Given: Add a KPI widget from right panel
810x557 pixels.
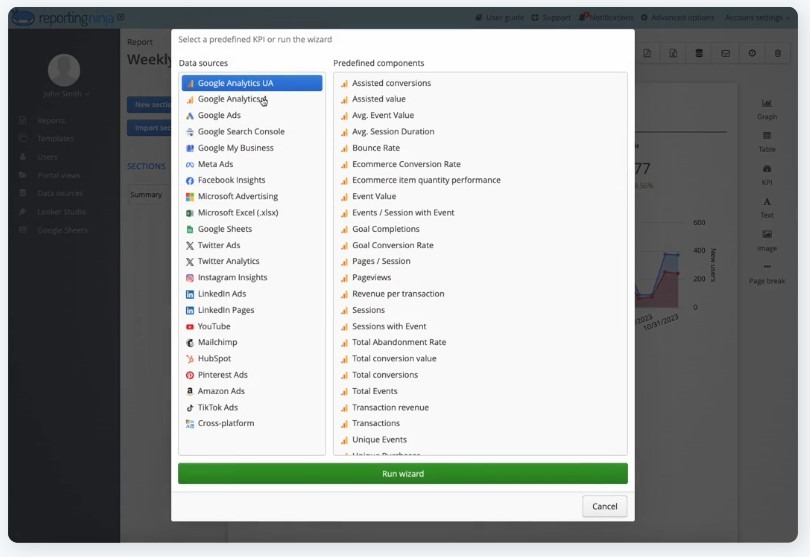Looking at the screenshot, I should click(767, 175).
